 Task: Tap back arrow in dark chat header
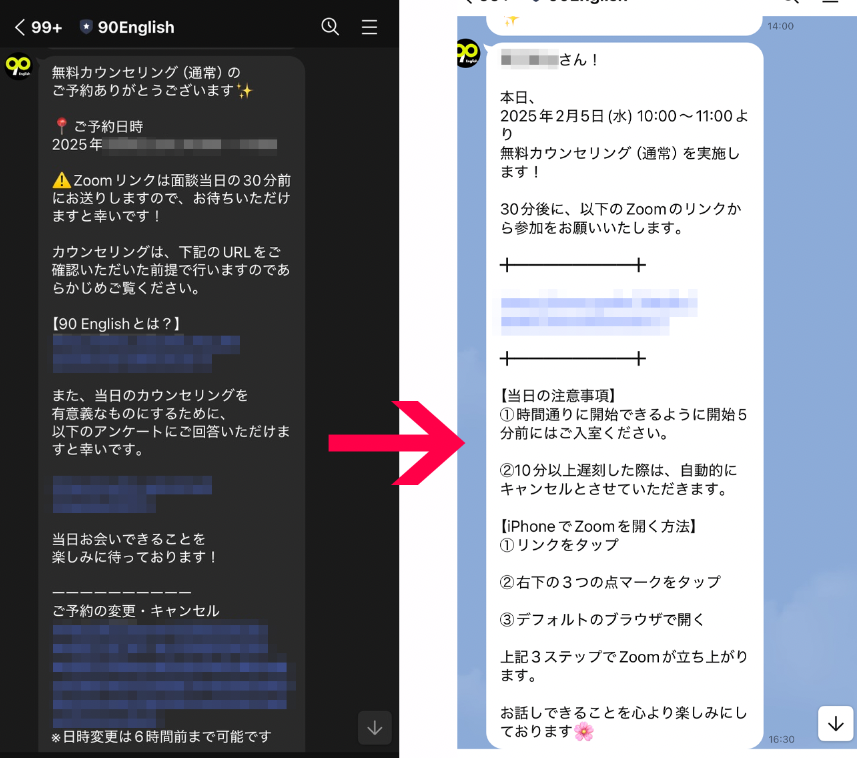pyautogui.click(x=20, y=27)
